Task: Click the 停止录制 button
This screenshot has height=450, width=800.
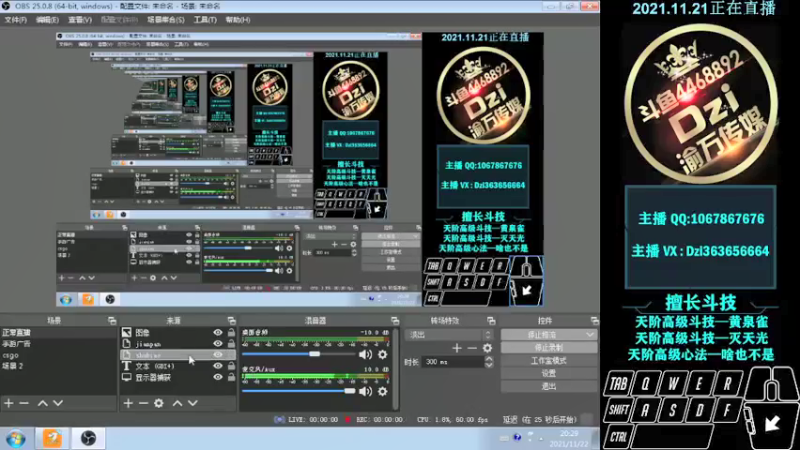Action: [549, 347]
